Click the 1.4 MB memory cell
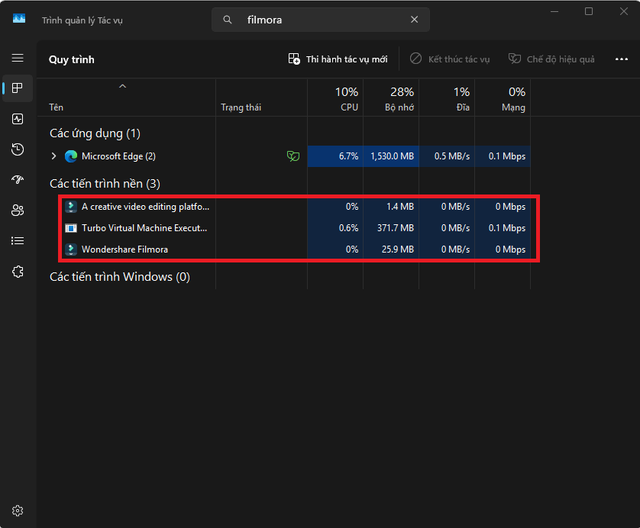Image resolution: width=640 pixels, height=528 pixels. (x=391, y=207)
